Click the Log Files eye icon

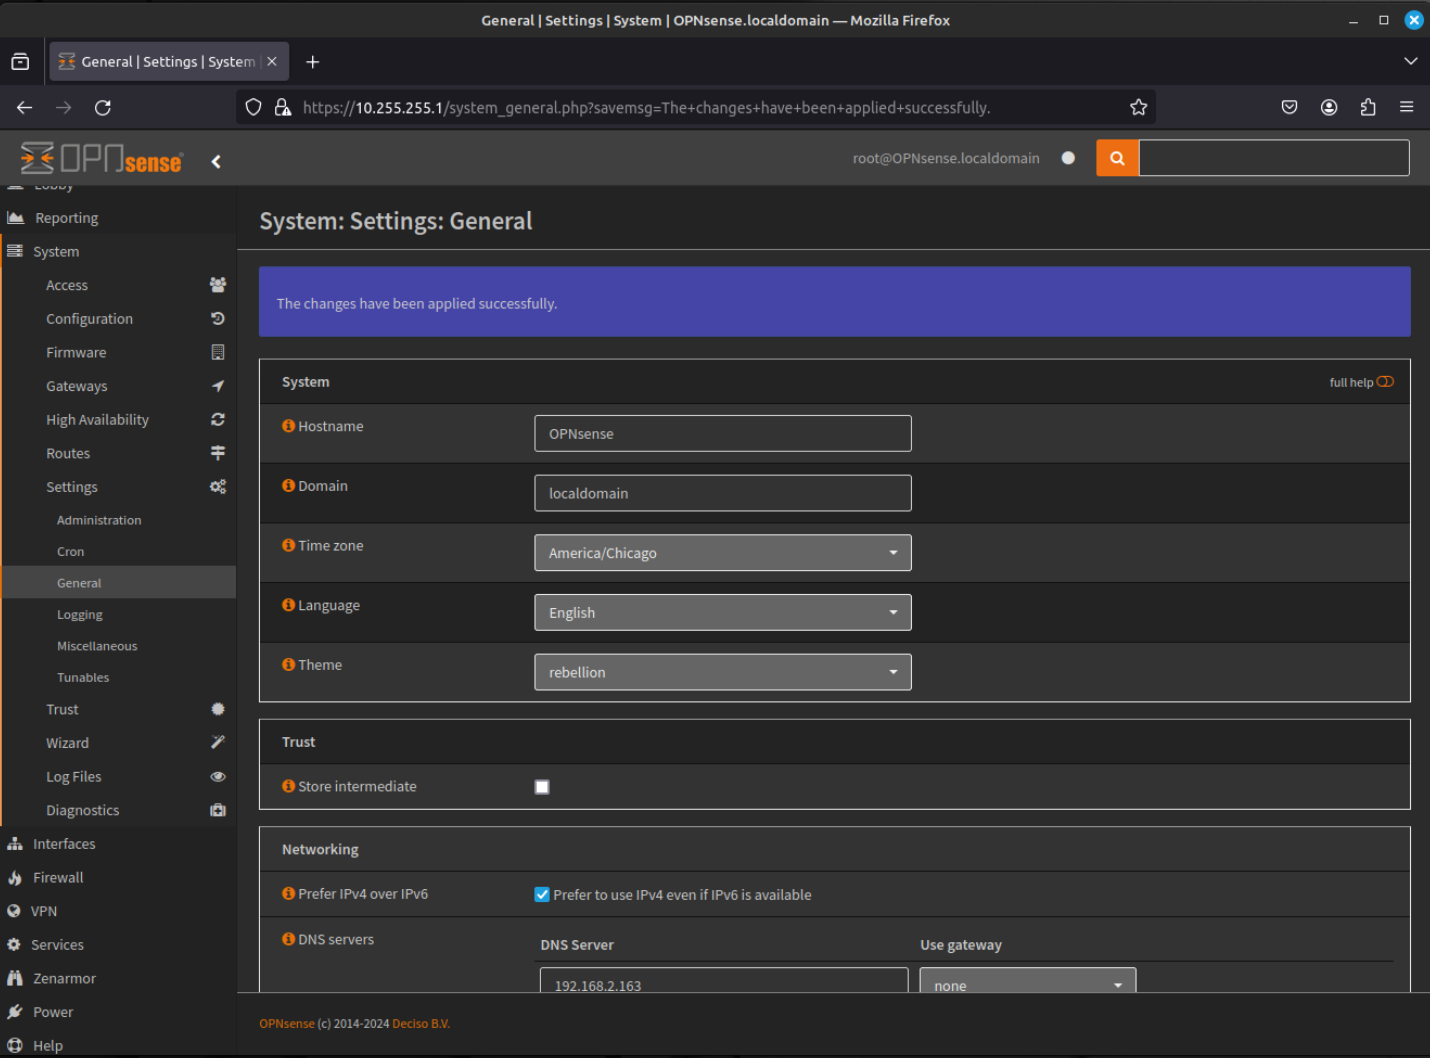point(218,776)
